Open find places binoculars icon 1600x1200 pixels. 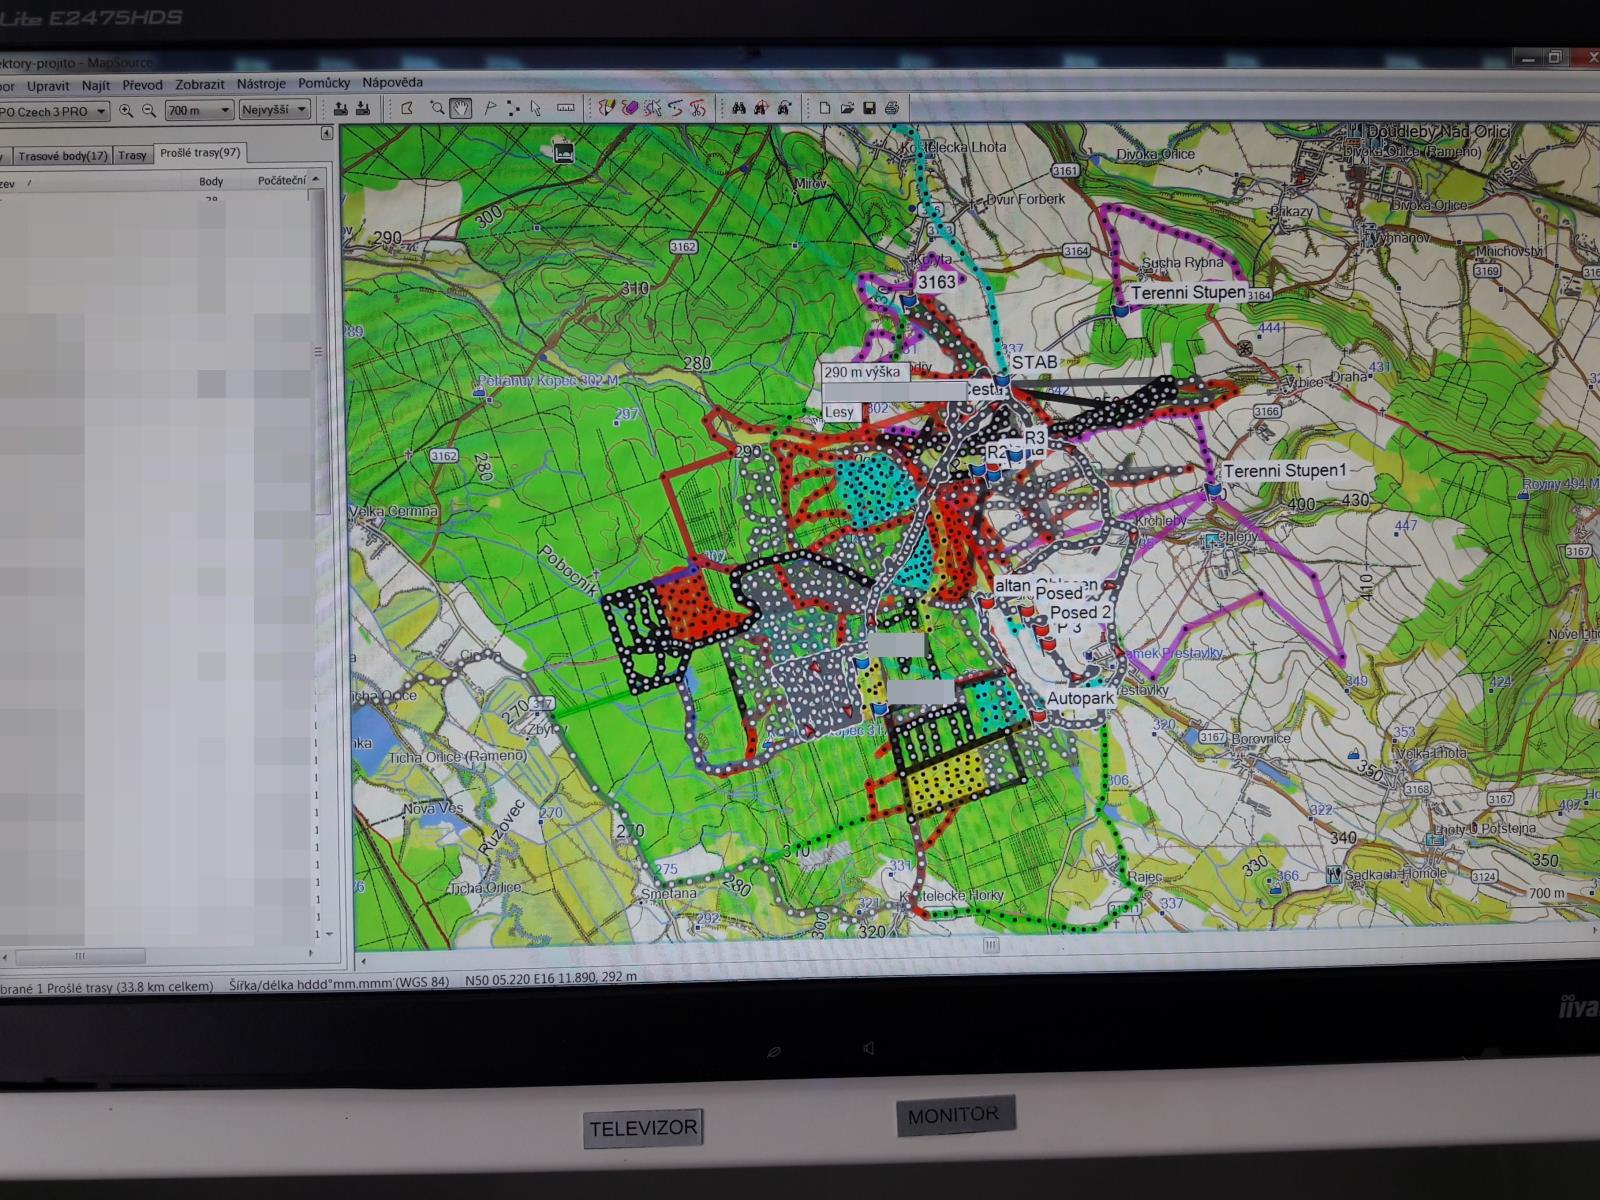[x=739, y=108]
